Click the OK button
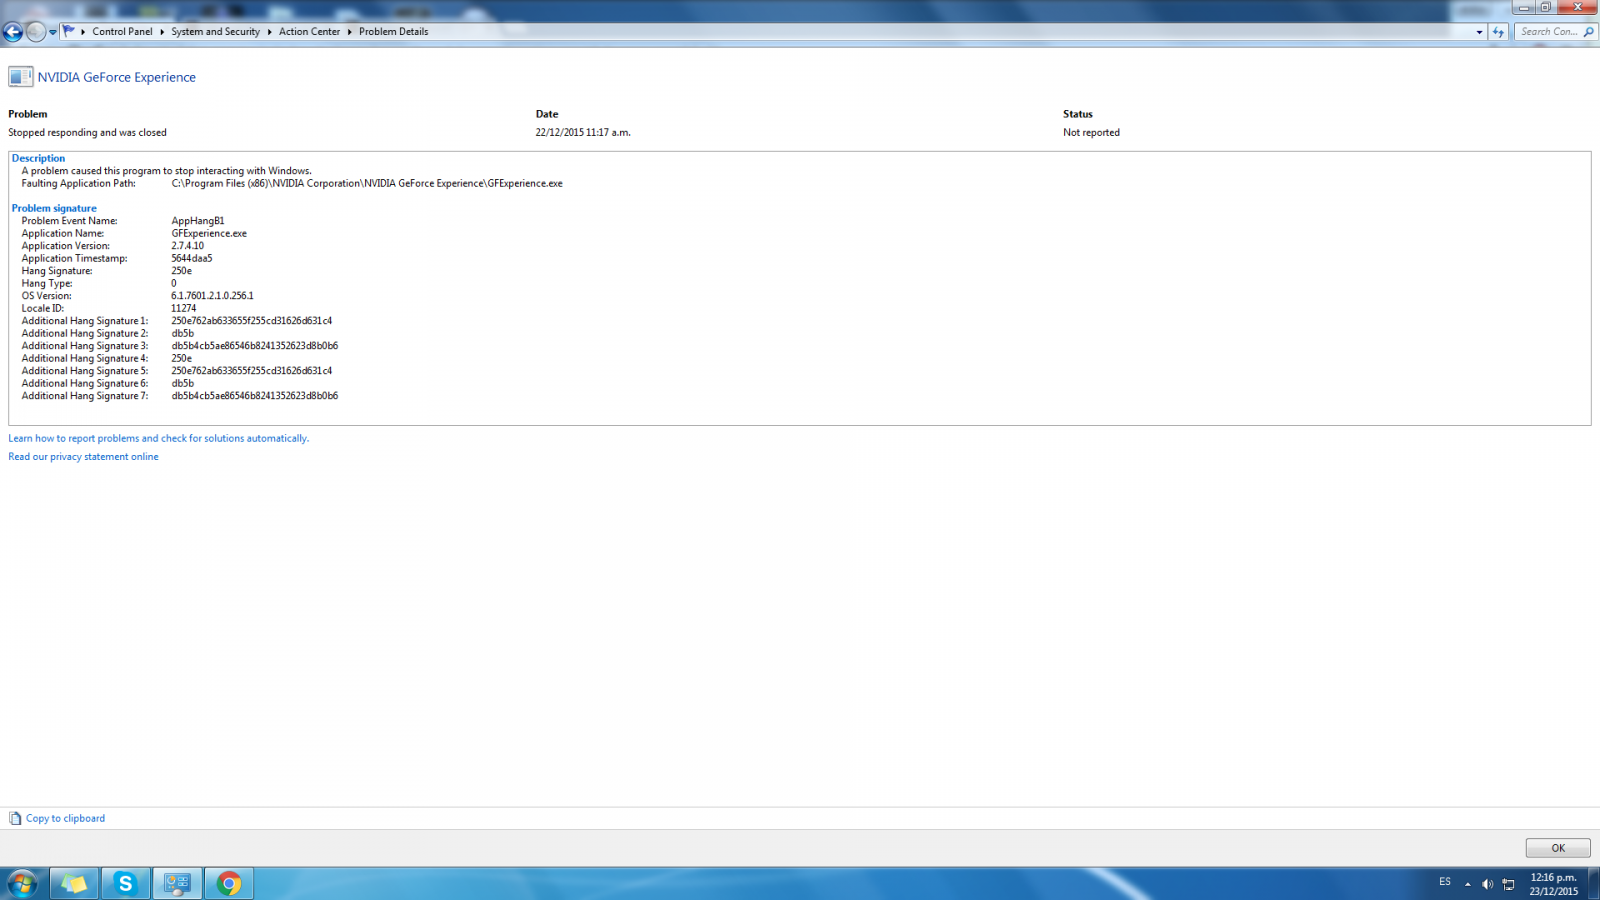 pos(1557,848)
